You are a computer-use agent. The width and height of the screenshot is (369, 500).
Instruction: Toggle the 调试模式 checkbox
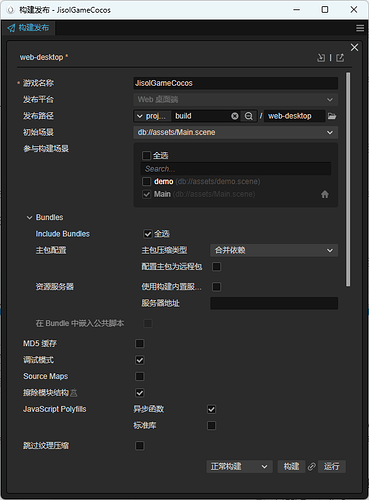tap(140, 360)
